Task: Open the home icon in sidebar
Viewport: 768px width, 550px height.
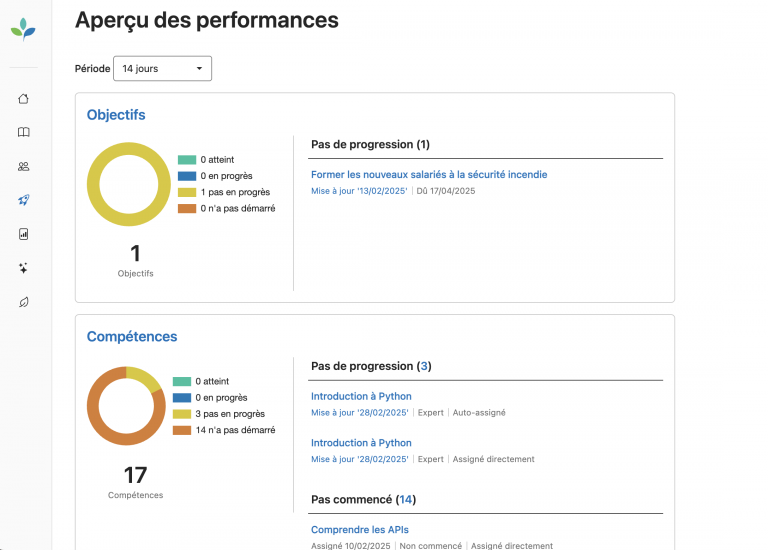Action: [24, 99]
